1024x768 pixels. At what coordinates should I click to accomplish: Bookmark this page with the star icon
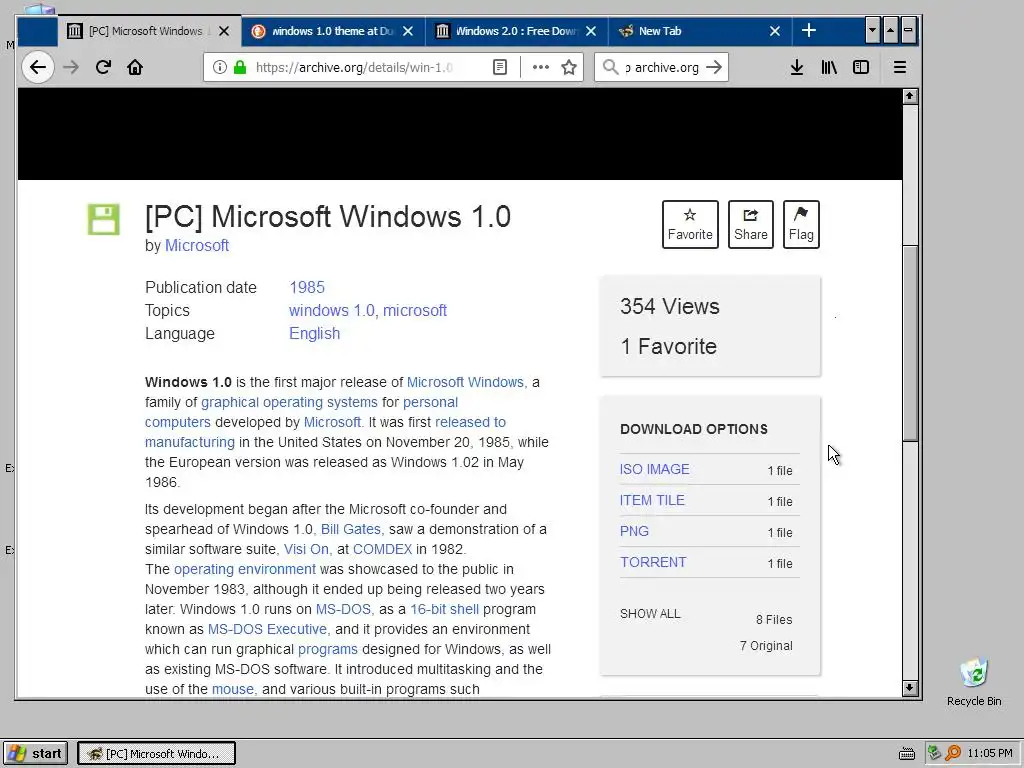coord(569,67)
